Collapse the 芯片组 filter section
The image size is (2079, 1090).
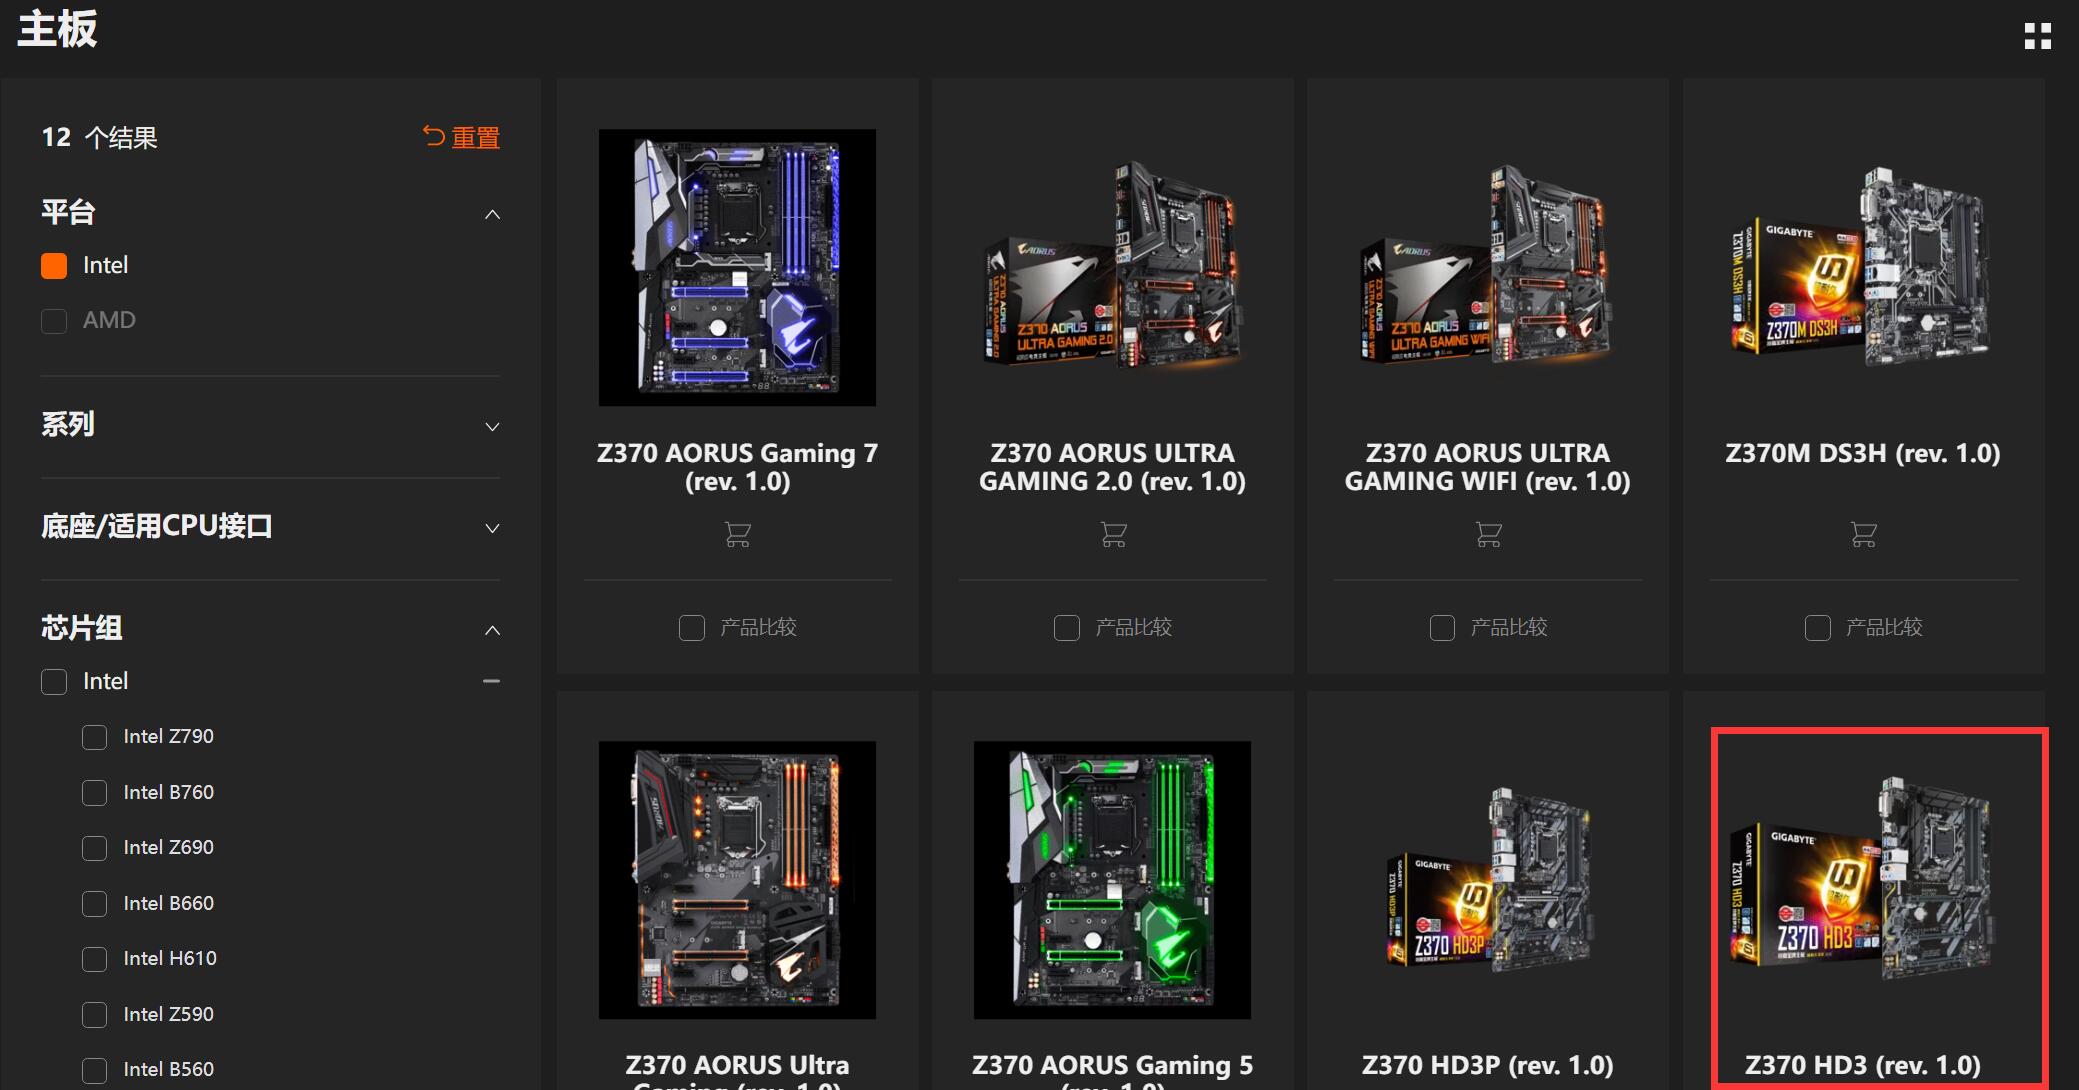[491, 630]
